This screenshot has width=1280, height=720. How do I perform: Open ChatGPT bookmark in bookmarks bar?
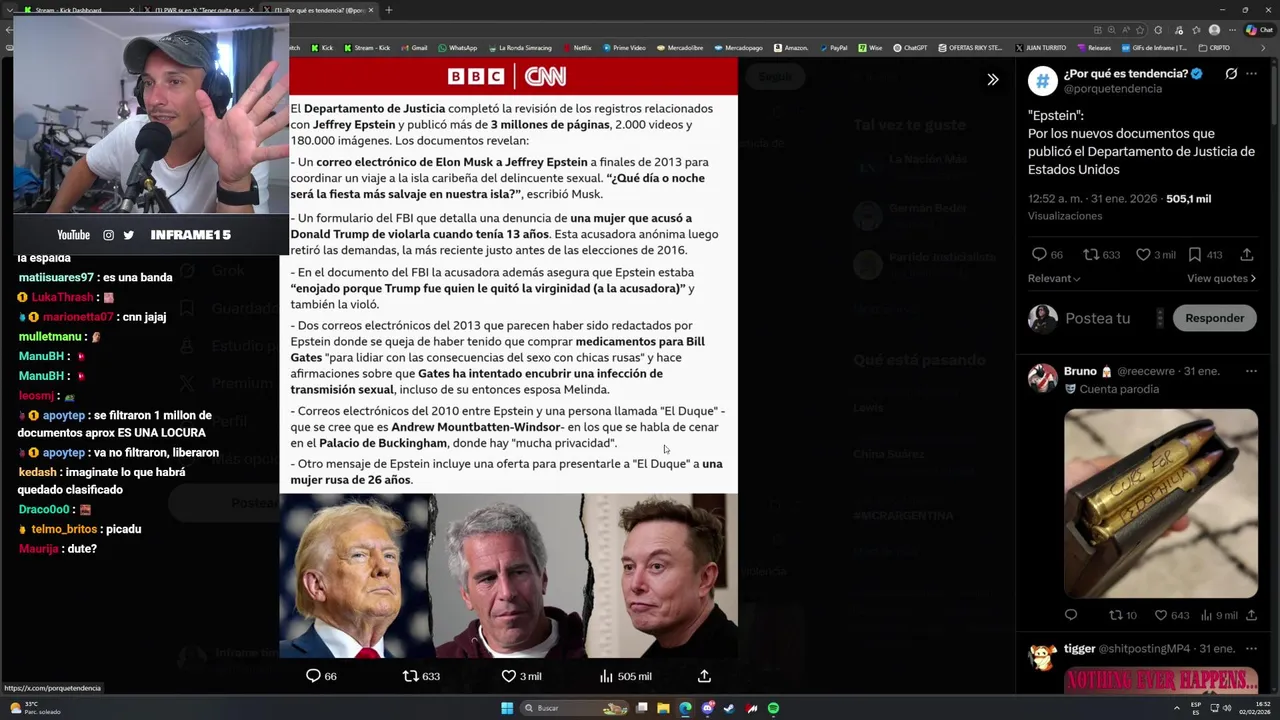point(910,48)
